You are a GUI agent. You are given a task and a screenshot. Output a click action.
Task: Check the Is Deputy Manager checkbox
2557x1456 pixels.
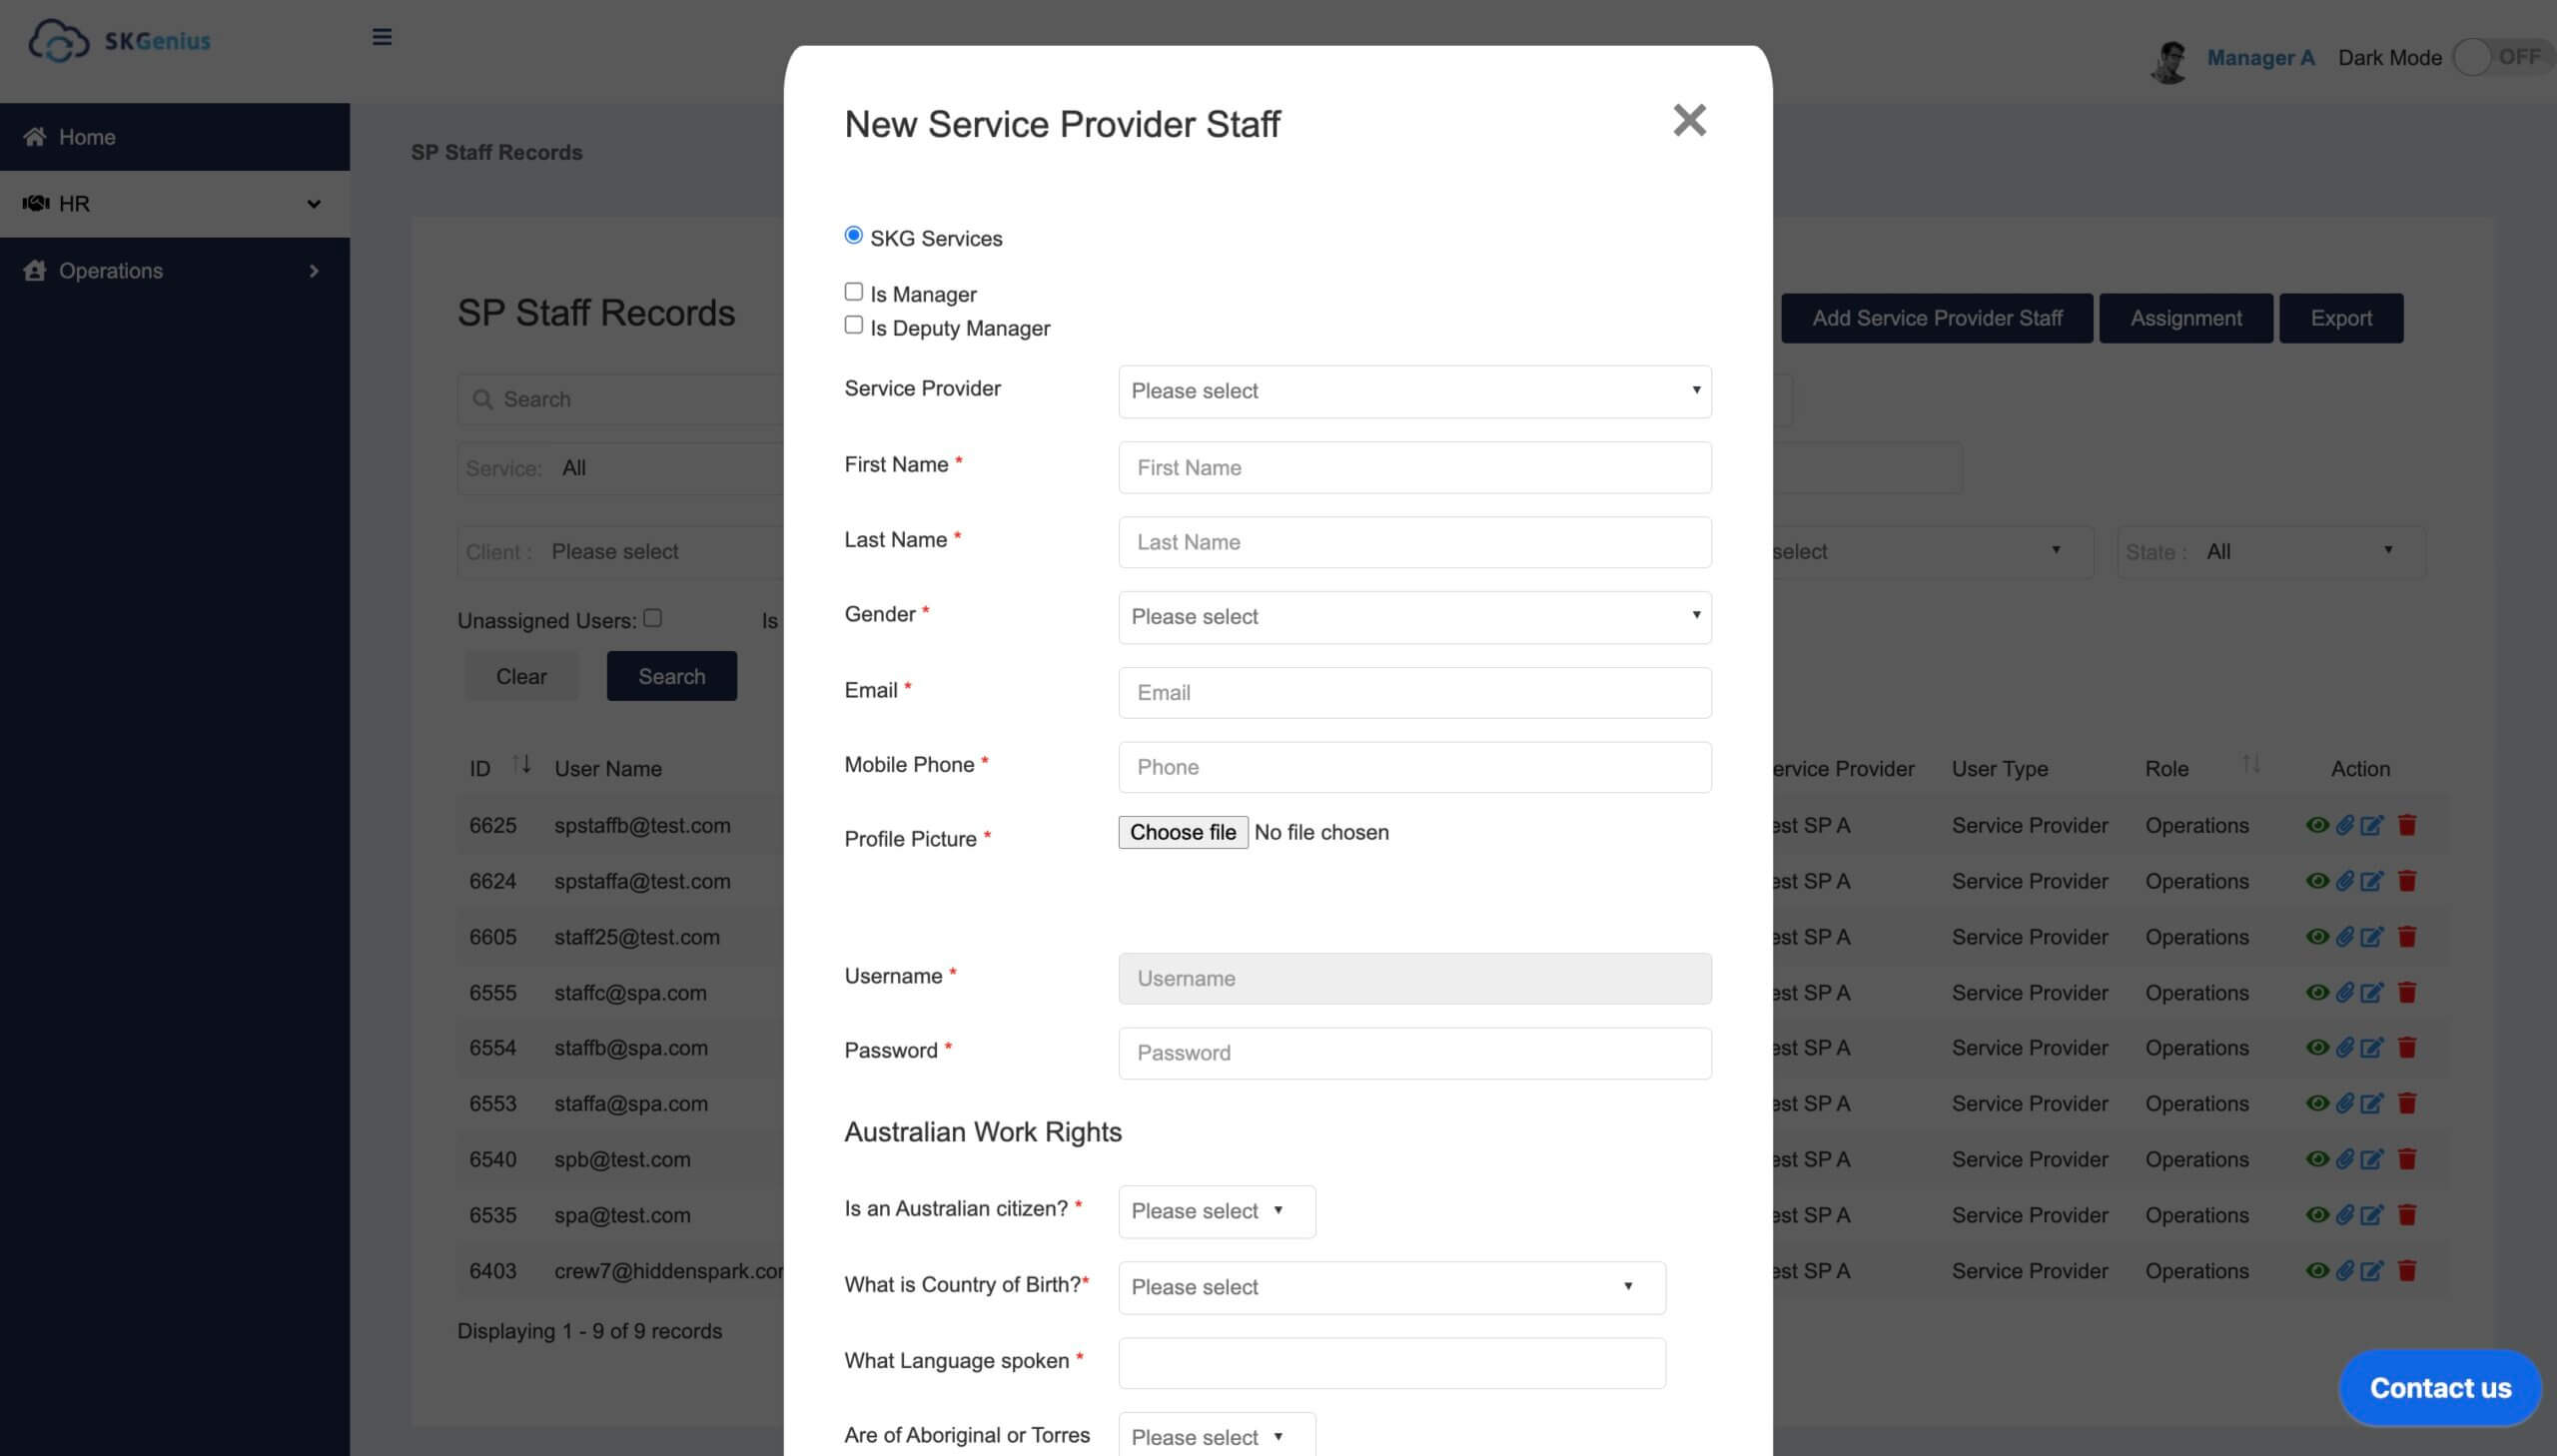853,325
